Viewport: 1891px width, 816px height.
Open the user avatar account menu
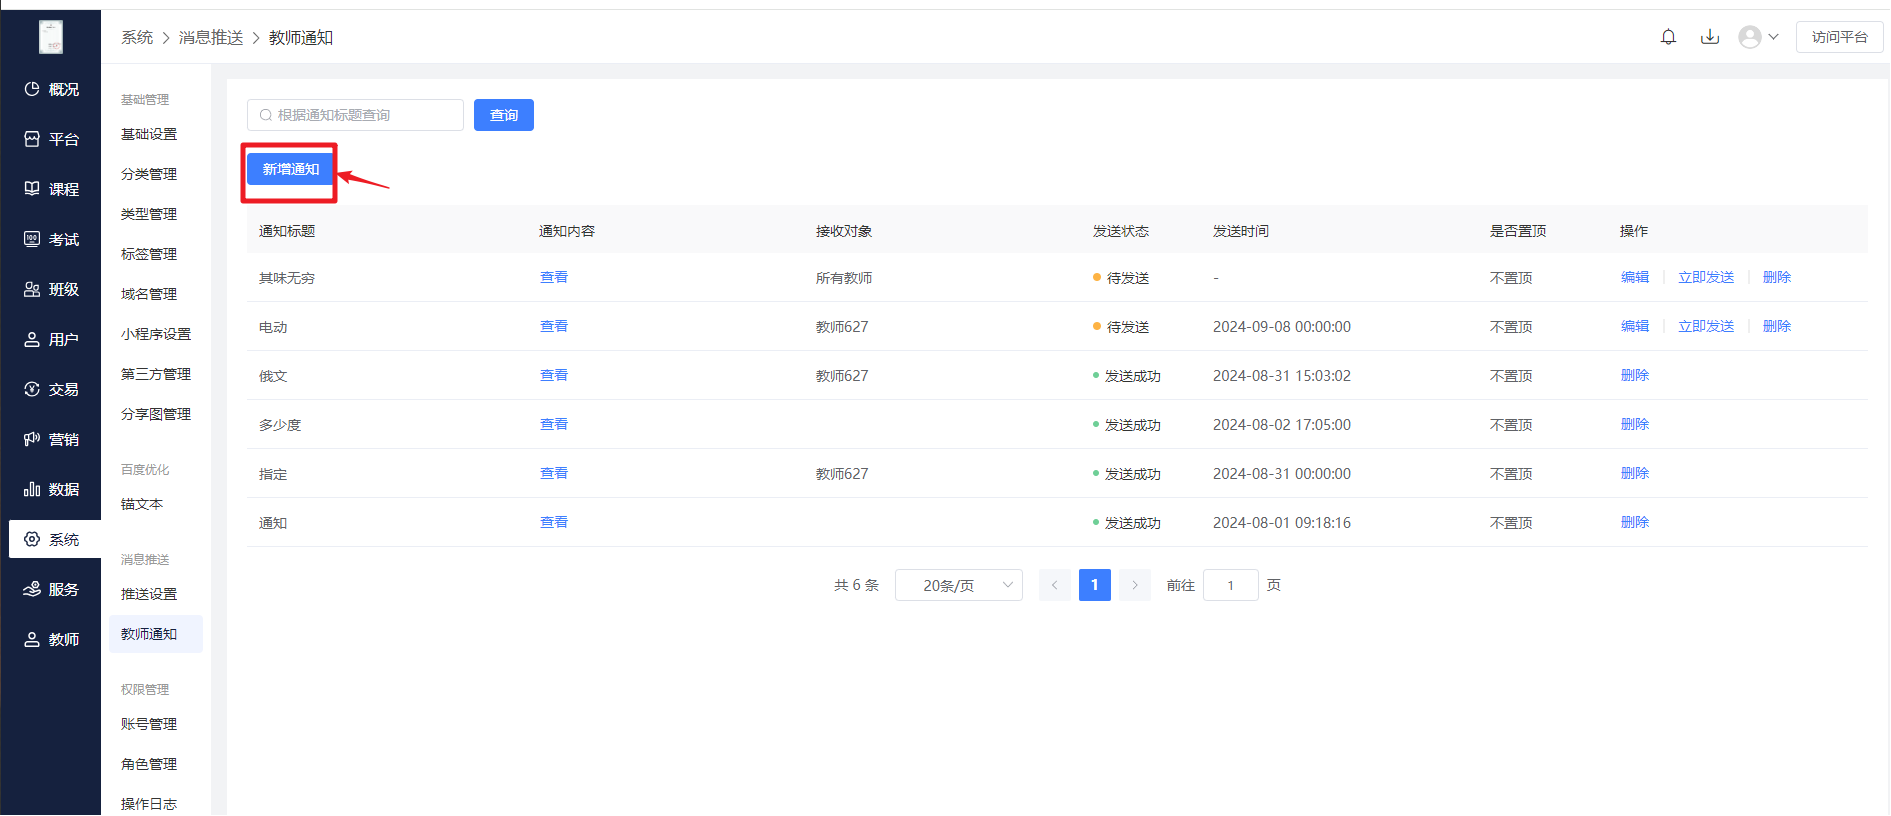tap(1758, 37)
